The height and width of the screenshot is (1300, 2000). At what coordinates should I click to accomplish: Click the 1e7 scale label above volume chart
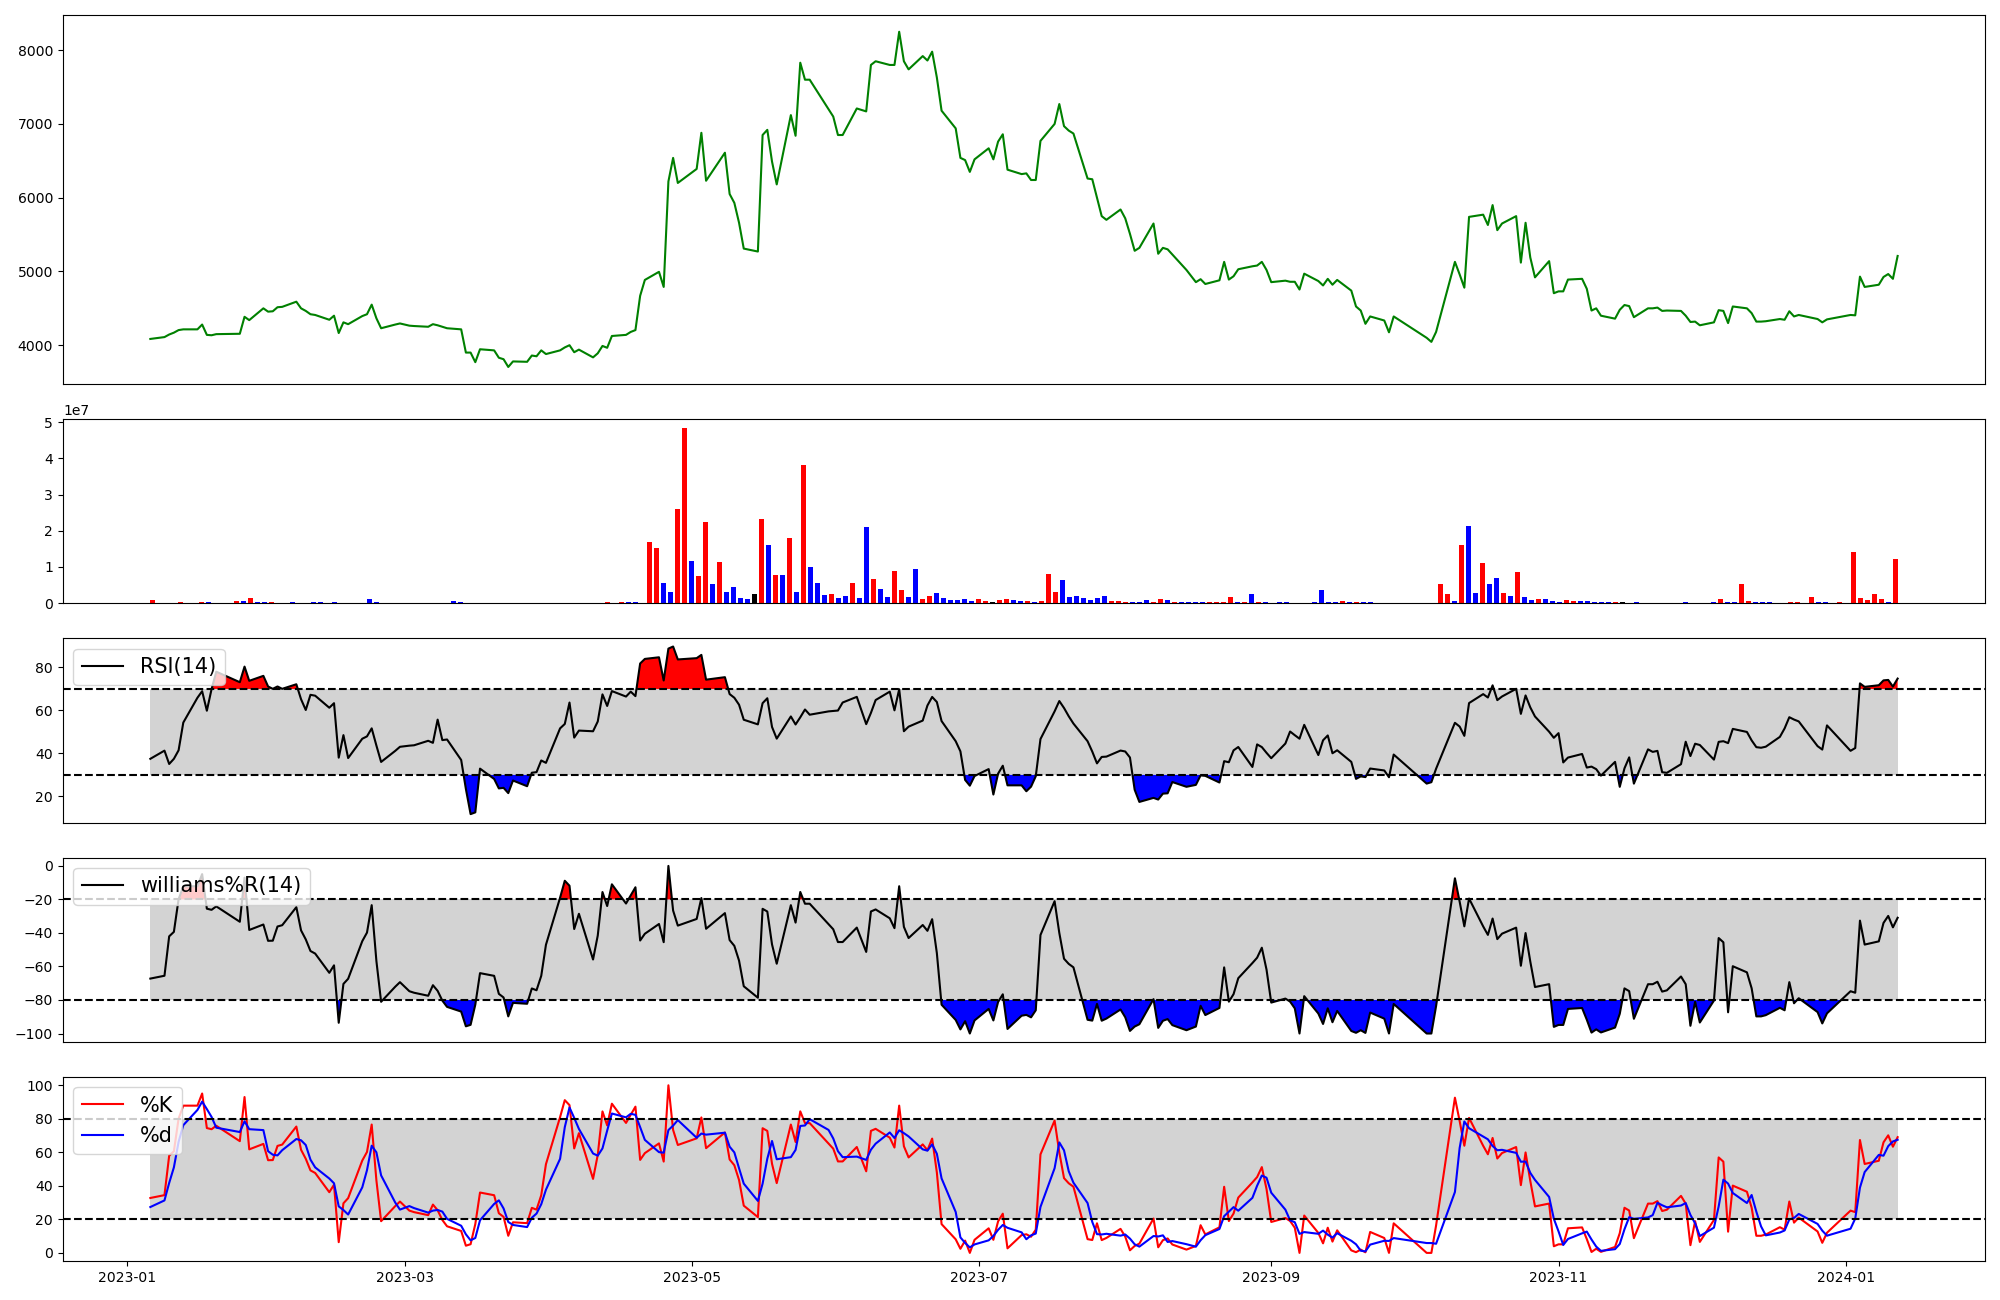pyautogui.click(x=77, y=411)
